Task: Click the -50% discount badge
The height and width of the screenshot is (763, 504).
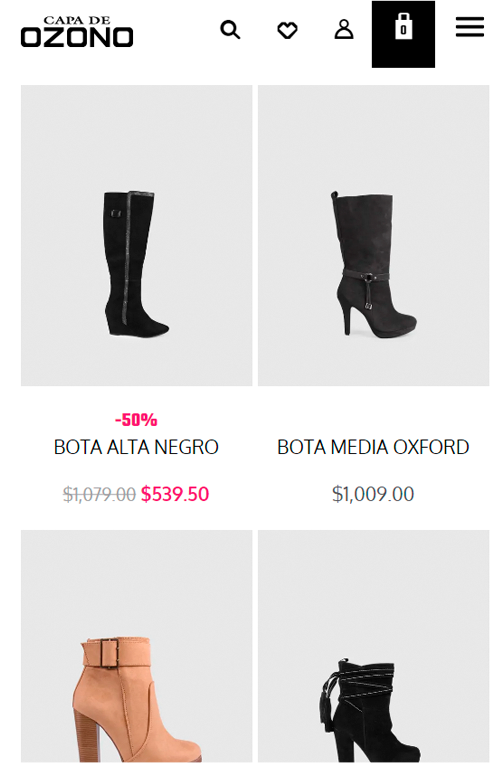Action: [x=136, y=419]
